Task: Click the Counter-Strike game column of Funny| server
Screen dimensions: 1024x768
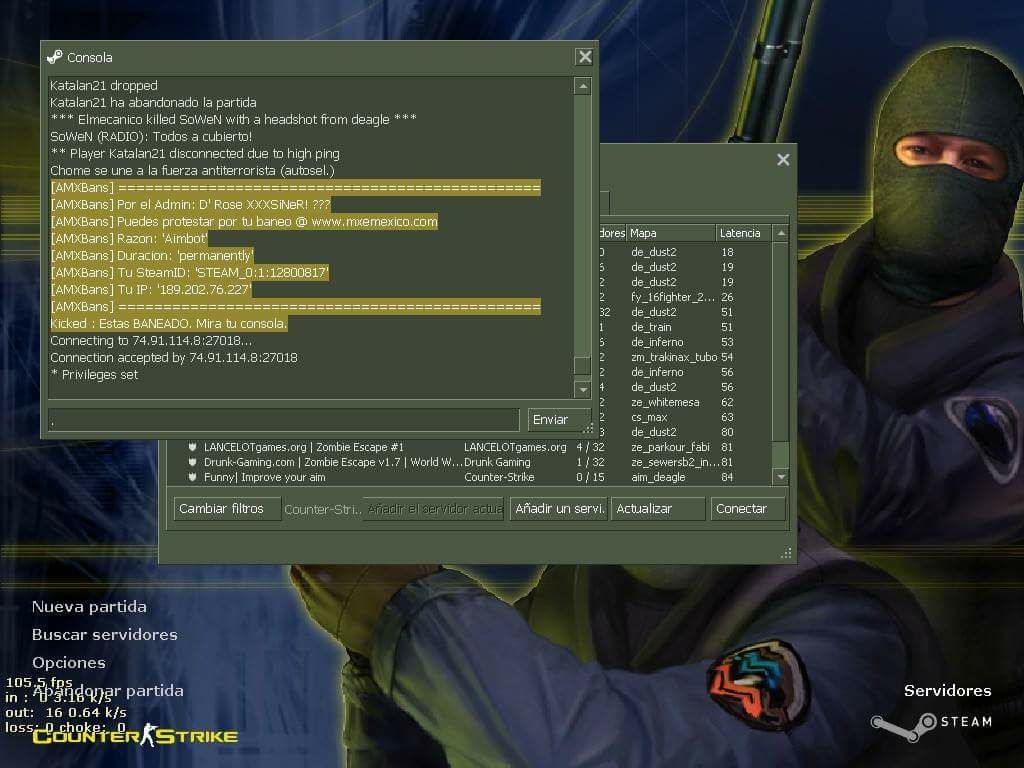Action: click(x=499, y=477)
